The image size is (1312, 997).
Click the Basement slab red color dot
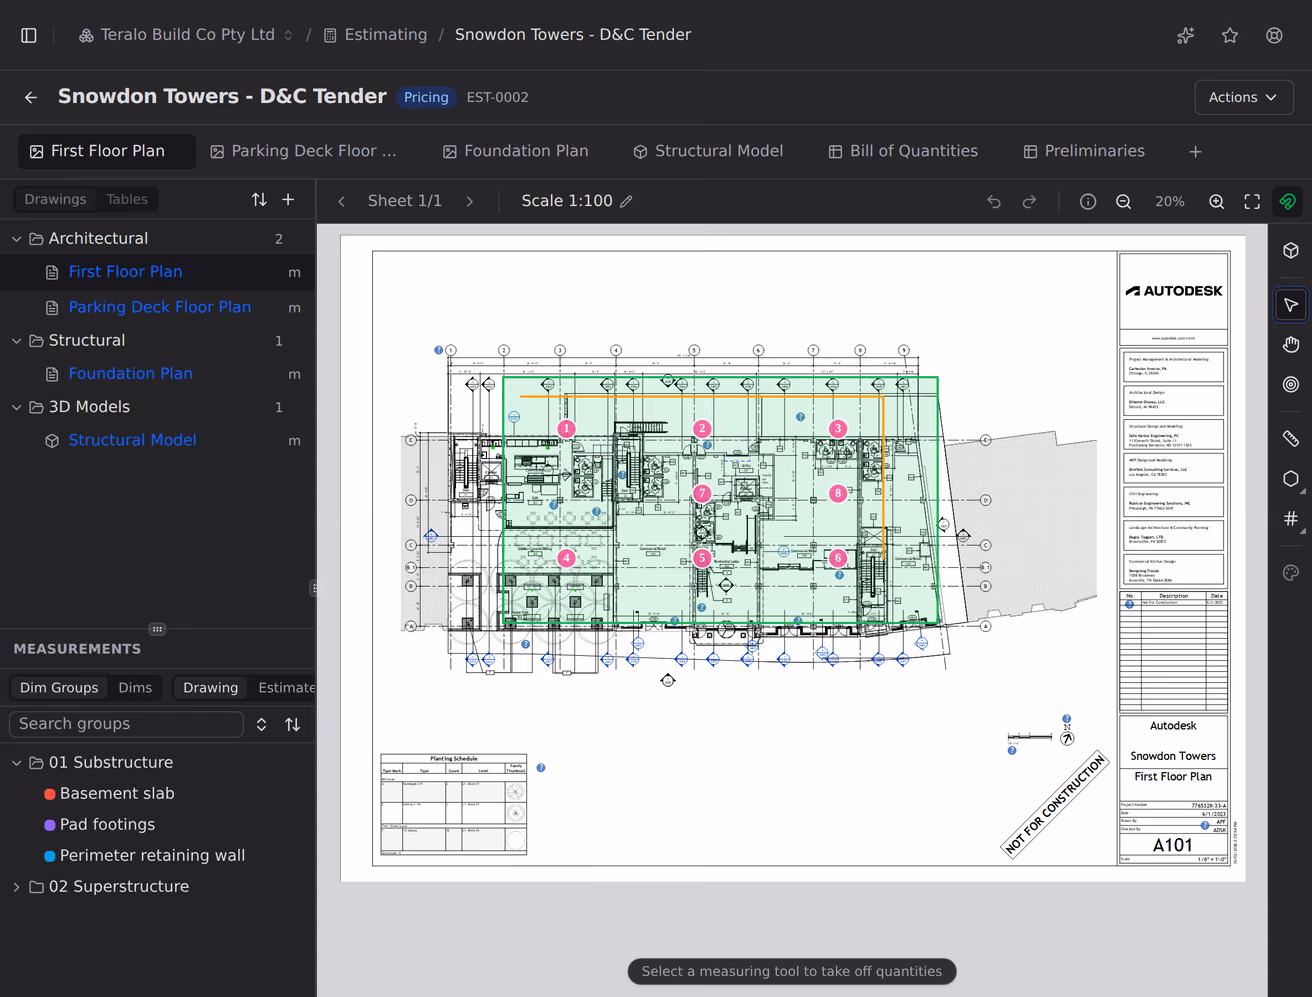coord(50,794)
